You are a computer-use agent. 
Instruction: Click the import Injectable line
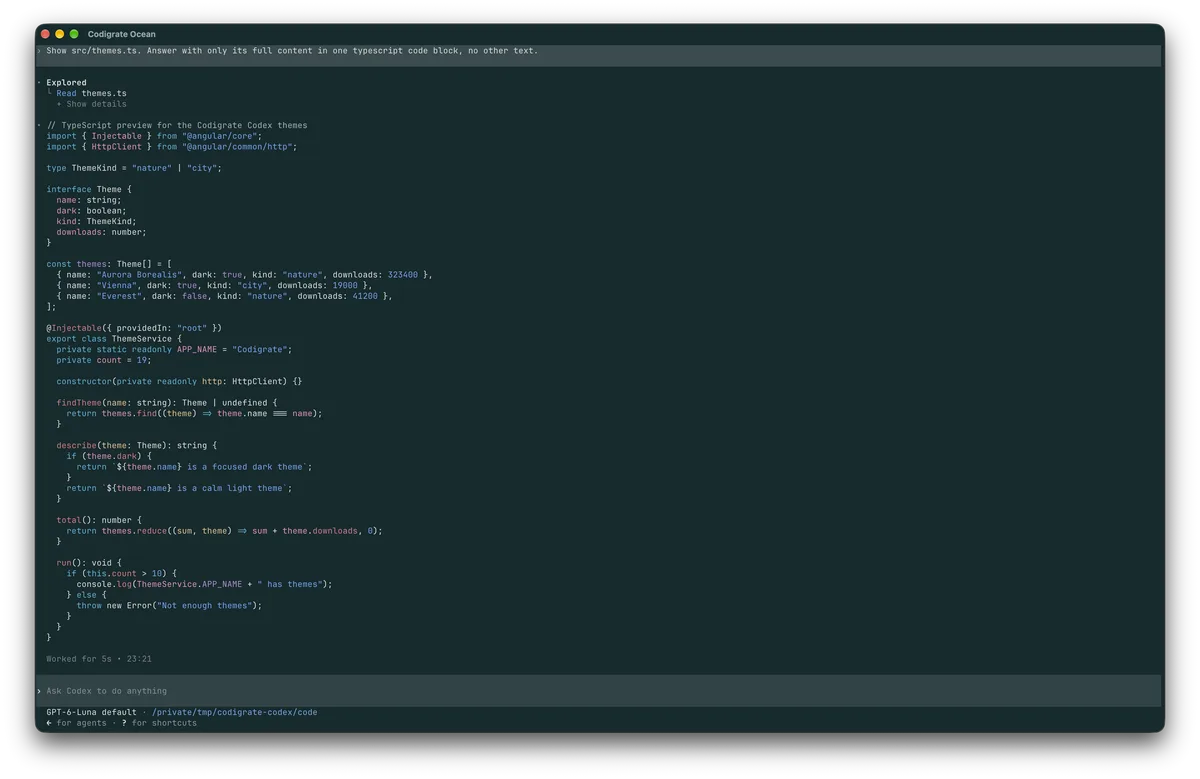tap(153, 136)
